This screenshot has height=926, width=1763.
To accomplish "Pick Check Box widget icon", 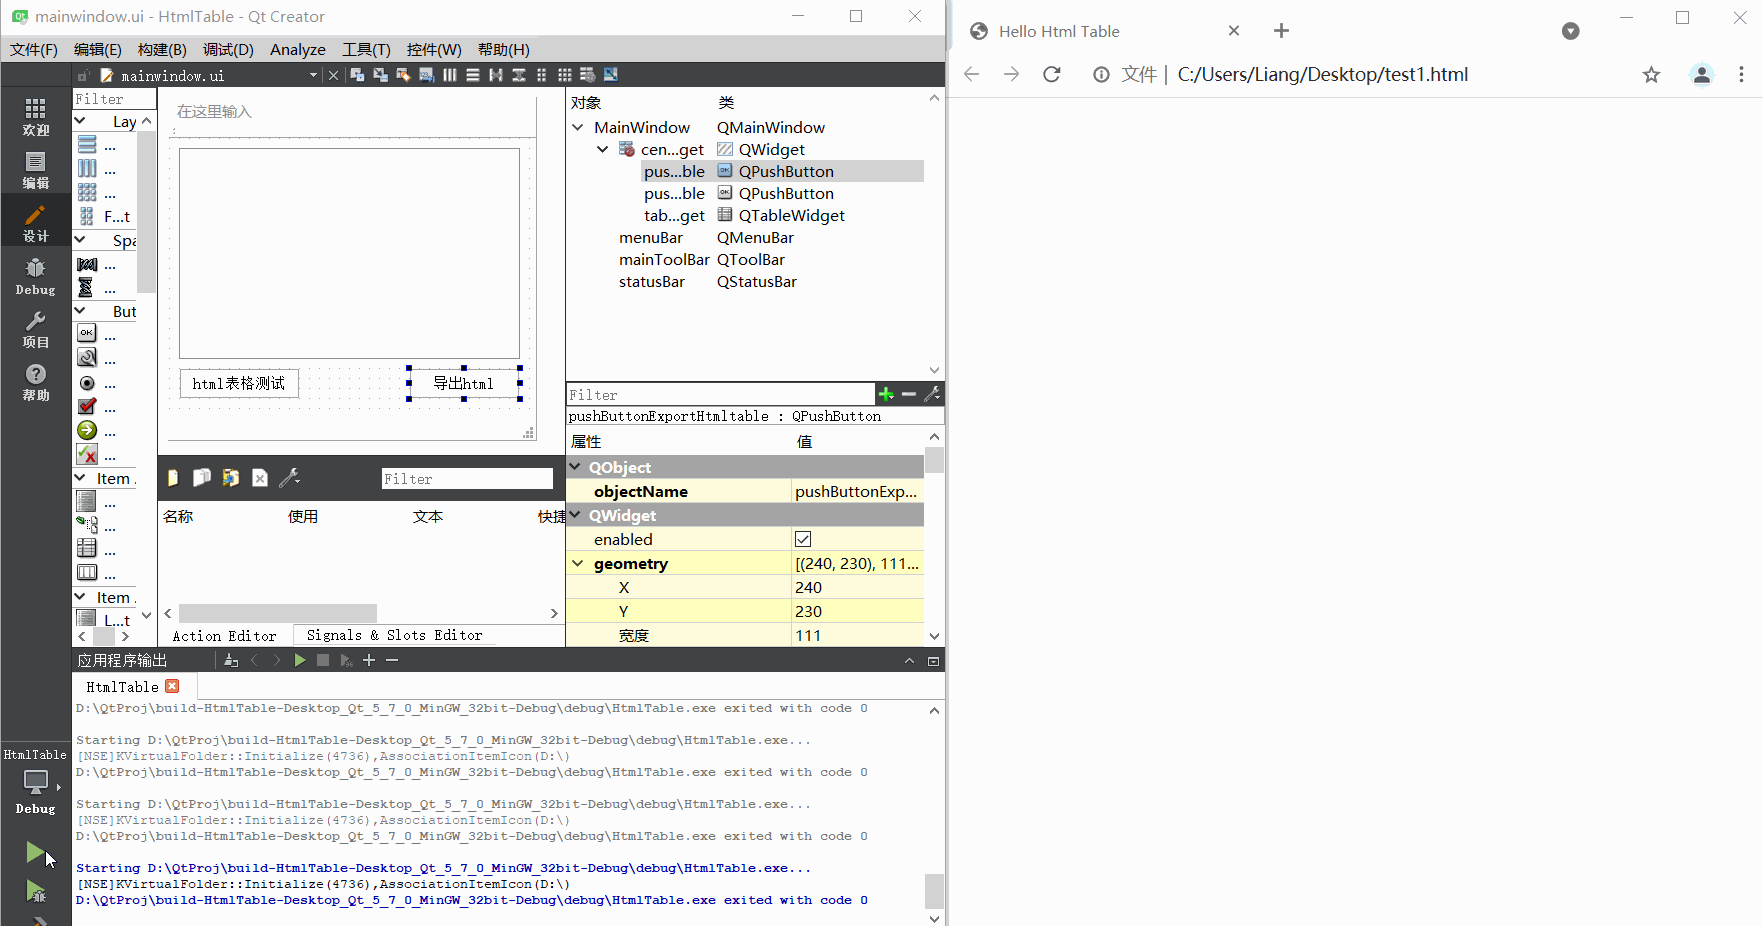I will point(88,406).
